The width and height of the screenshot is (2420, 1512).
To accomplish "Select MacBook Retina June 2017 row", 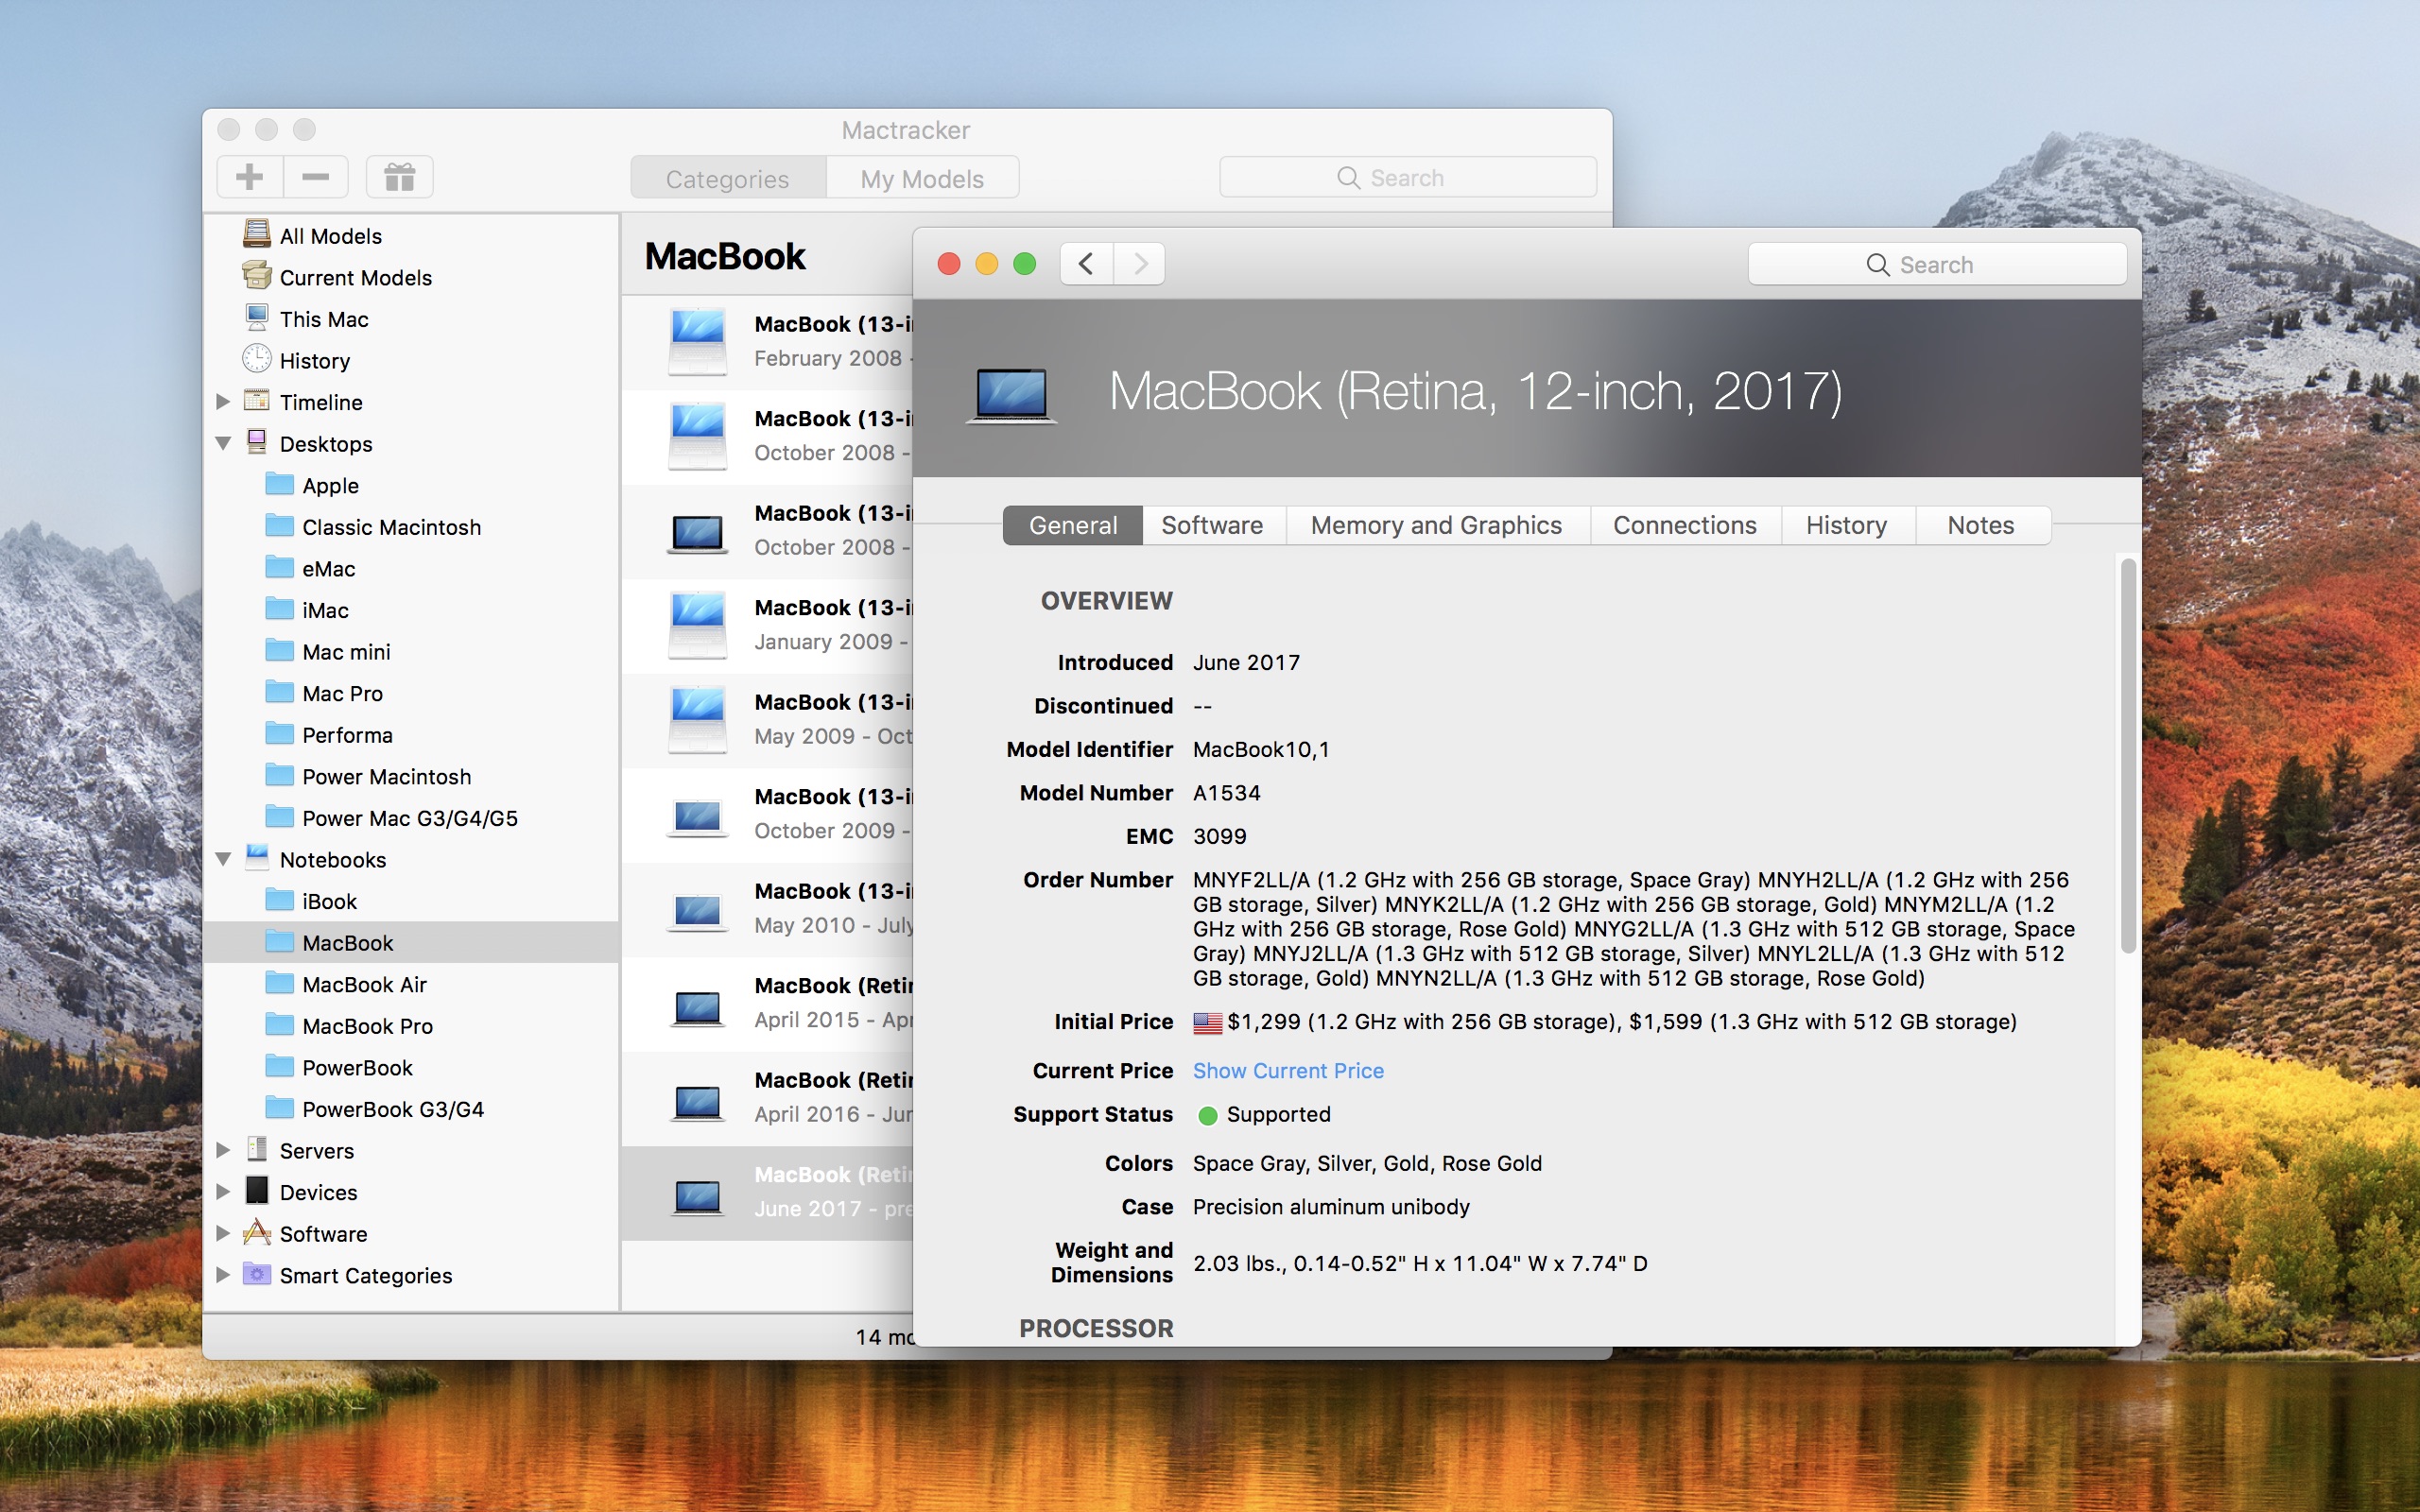I will point(768,1192).
